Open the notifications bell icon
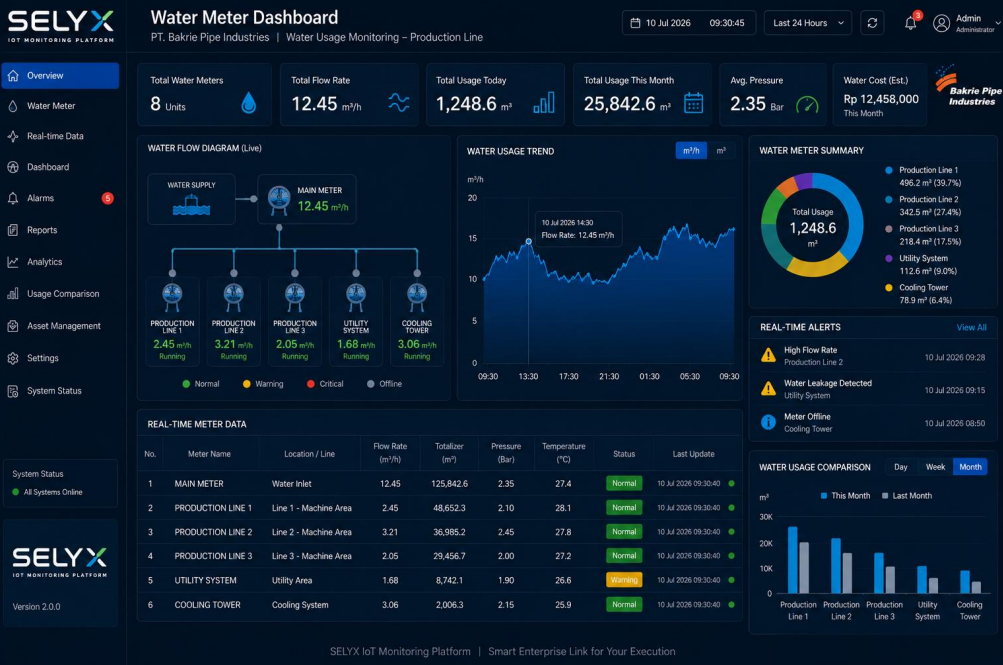This screenshot has height=665, width=1003. pos(910,24)
